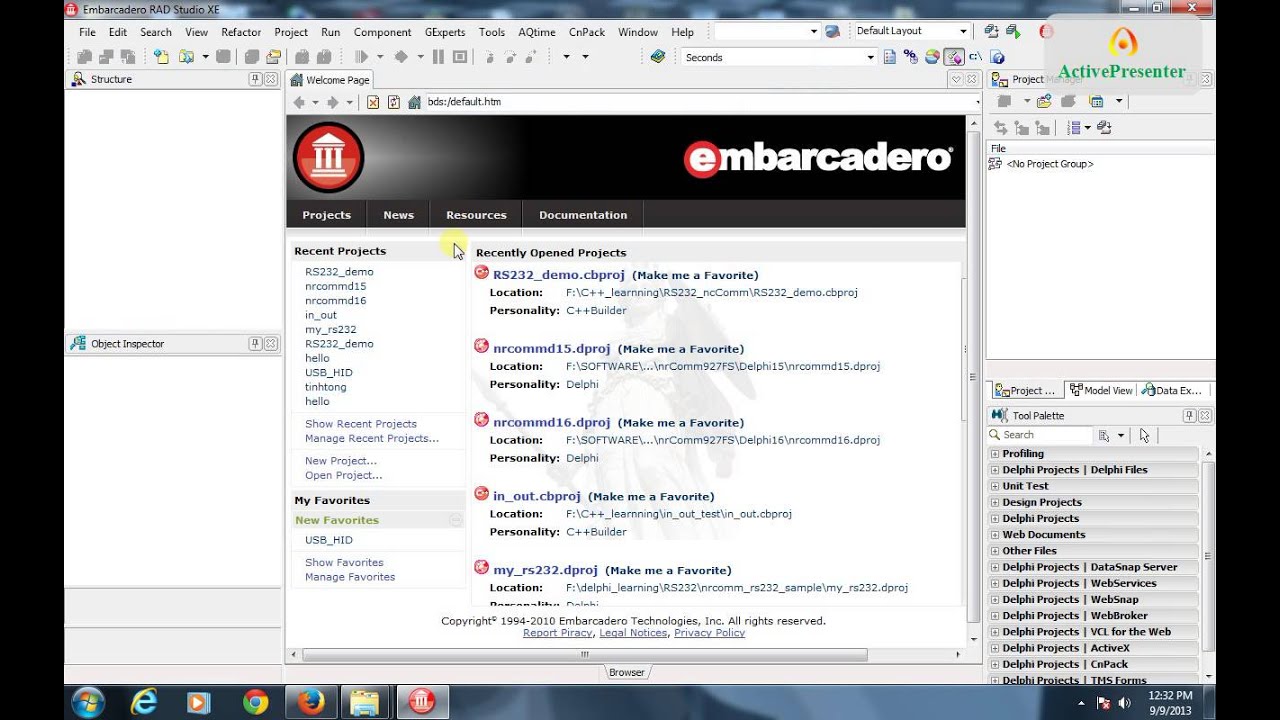Click the New Project... link
The height and width of the screenshot is (720, 1280).
341,461
